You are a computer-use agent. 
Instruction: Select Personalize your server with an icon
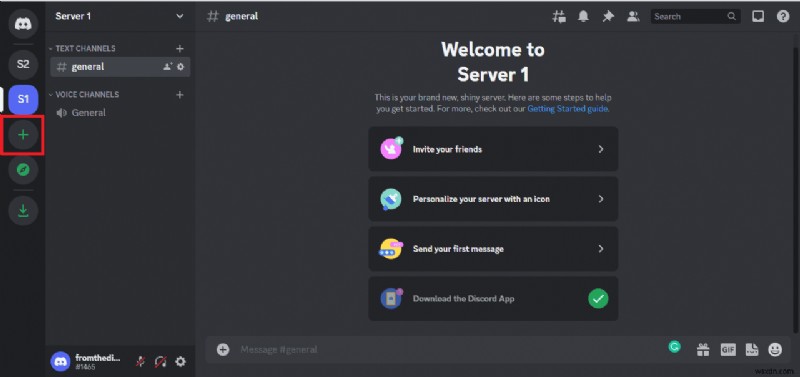point(493,199)
